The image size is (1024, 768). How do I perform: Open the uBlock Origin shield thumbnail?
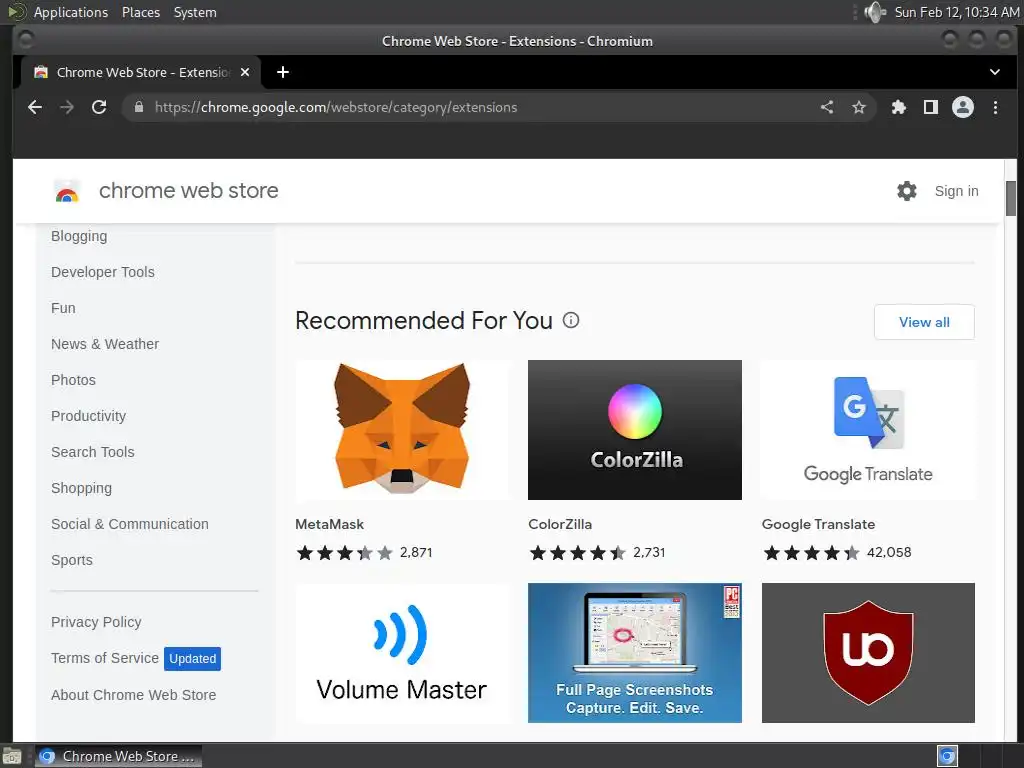click(x=868, y=653)
